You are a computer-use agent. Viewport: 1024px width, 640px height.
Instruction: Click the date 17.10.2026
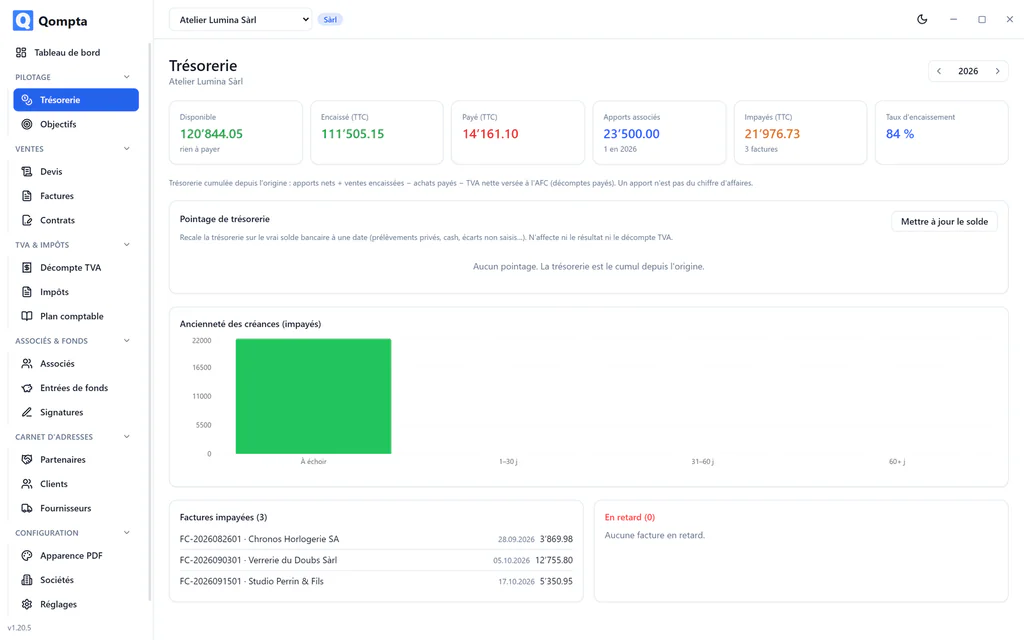click(517, 581)
